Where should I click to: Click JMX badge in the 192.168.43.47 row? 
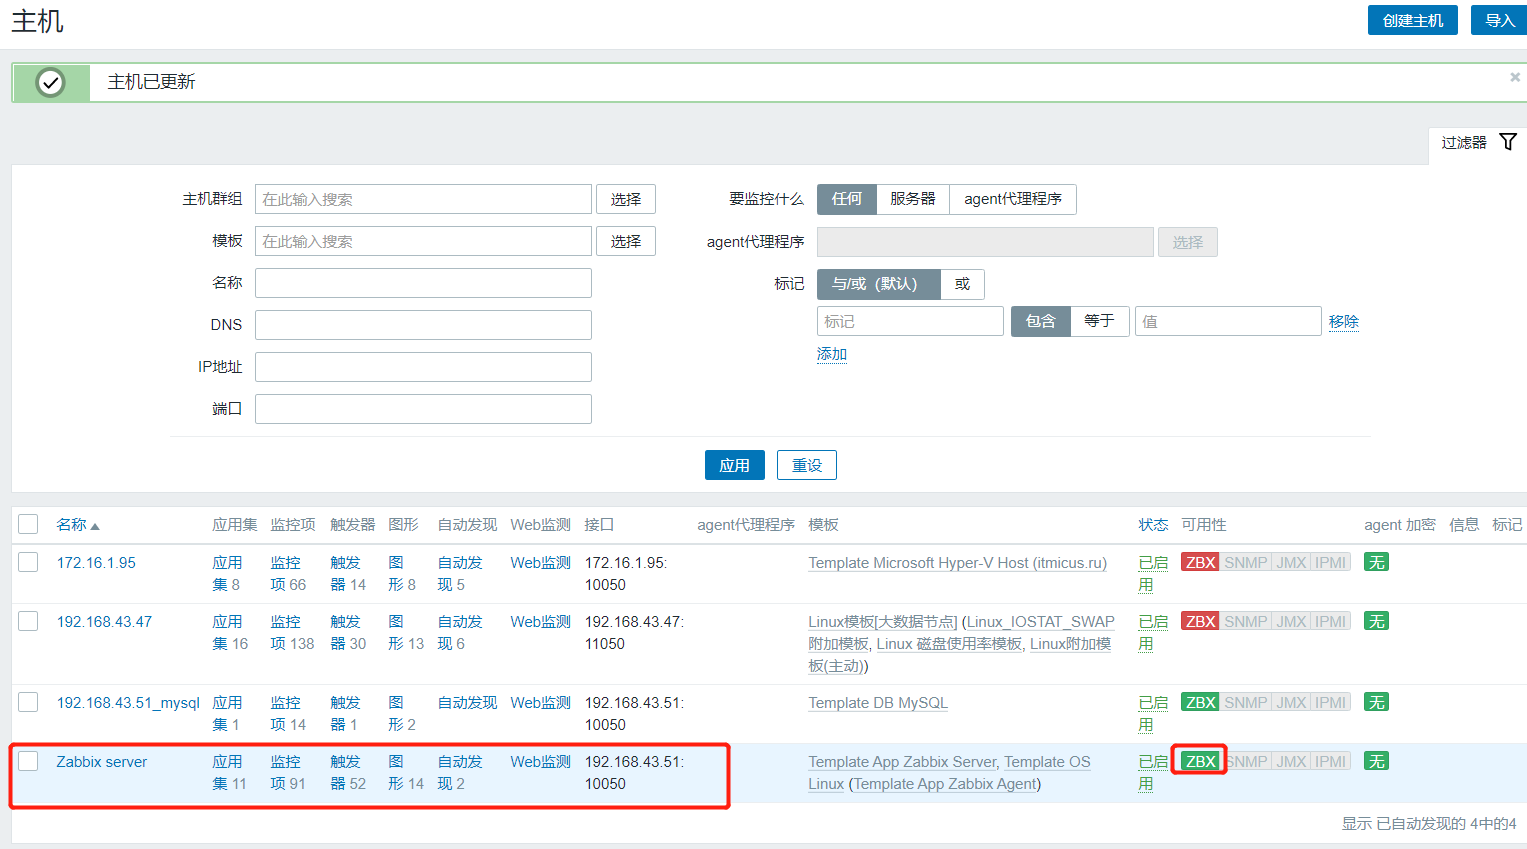tap(1291, 621)
